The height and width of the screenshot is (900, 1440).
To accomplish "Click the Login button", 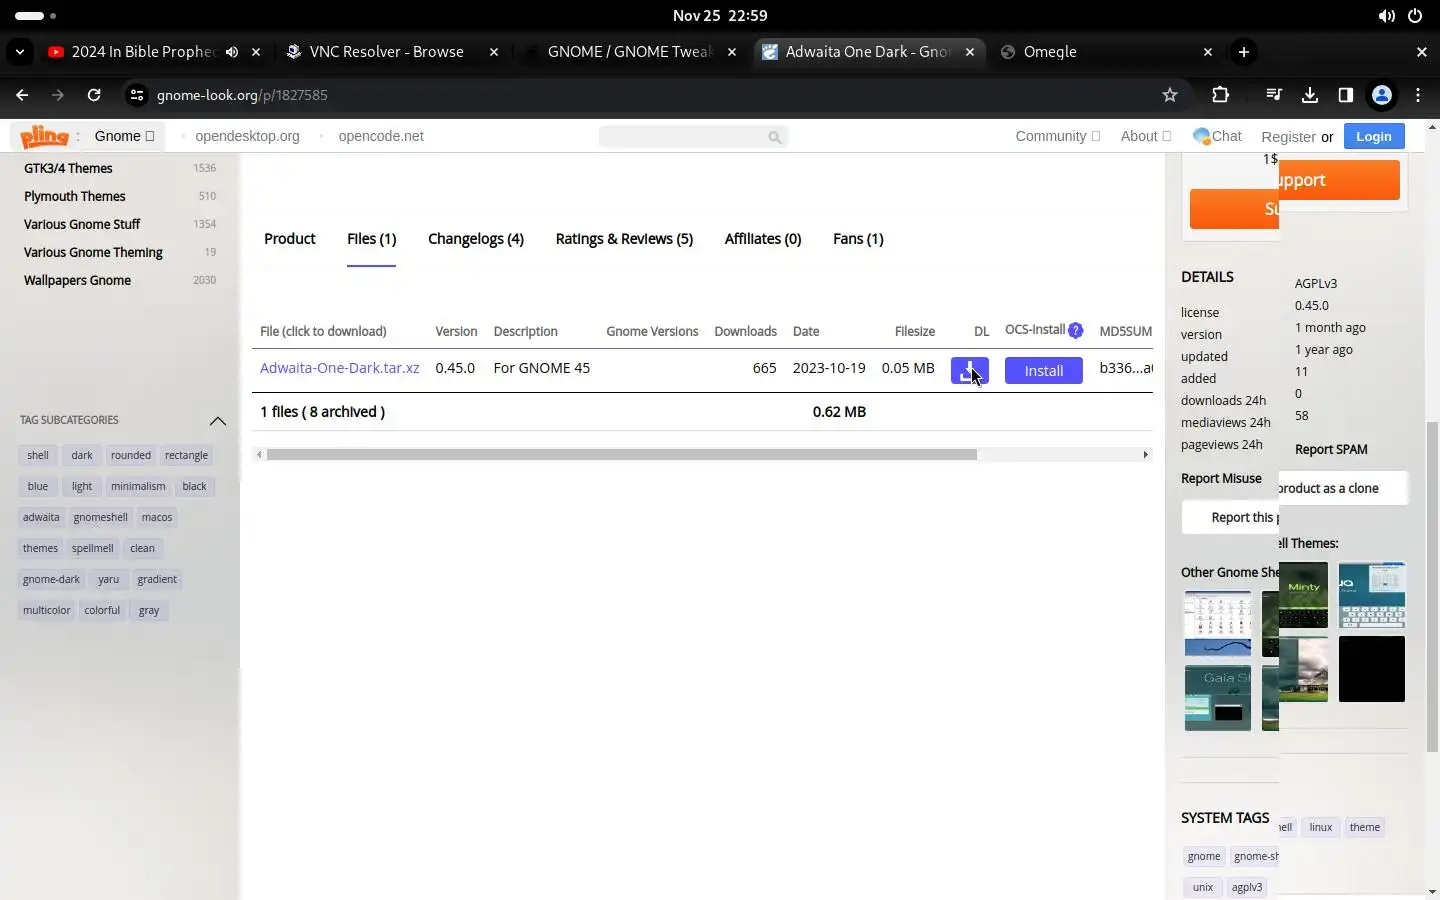I will [1374, 136].
